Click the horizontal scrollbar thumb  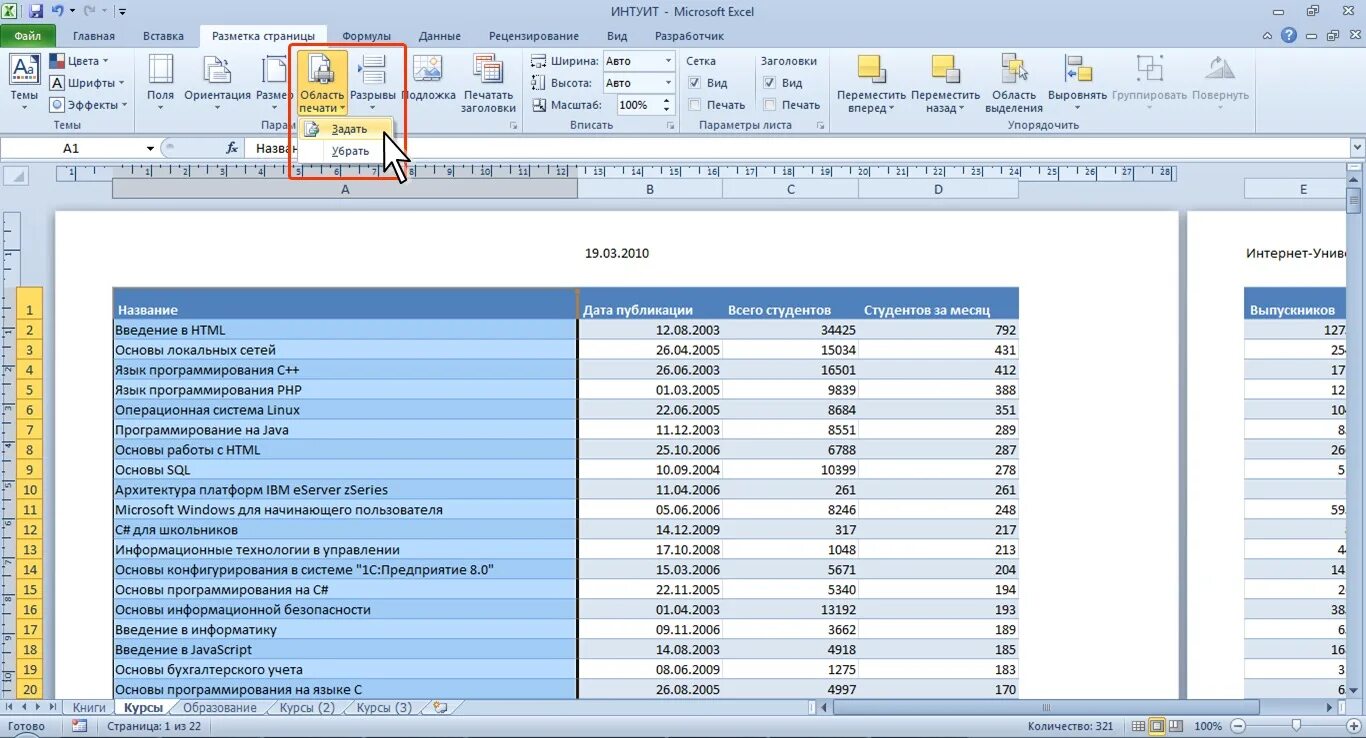point(1044,707)
